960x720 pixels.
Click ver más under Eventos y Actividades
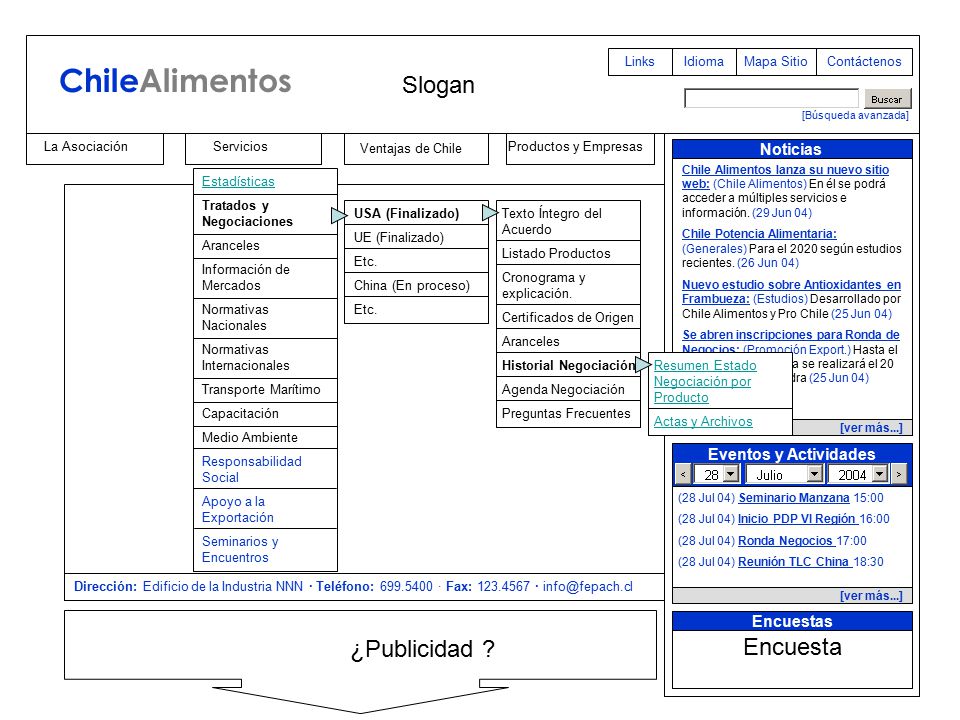[x=871, y=595]
